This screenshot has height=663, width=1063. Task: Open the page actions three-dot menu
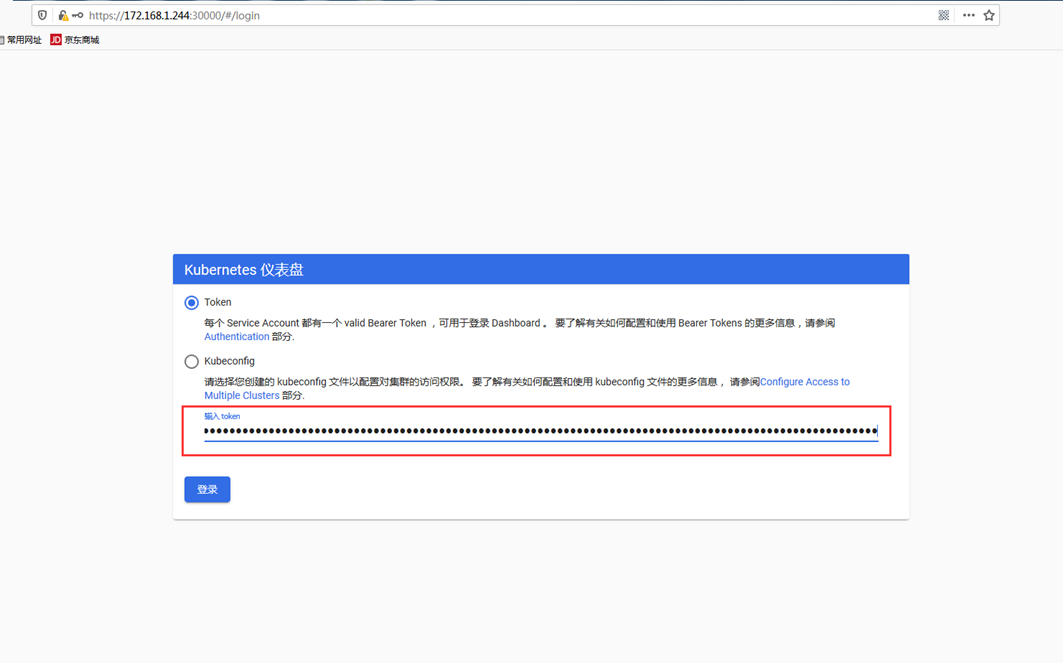coord(969,15)
